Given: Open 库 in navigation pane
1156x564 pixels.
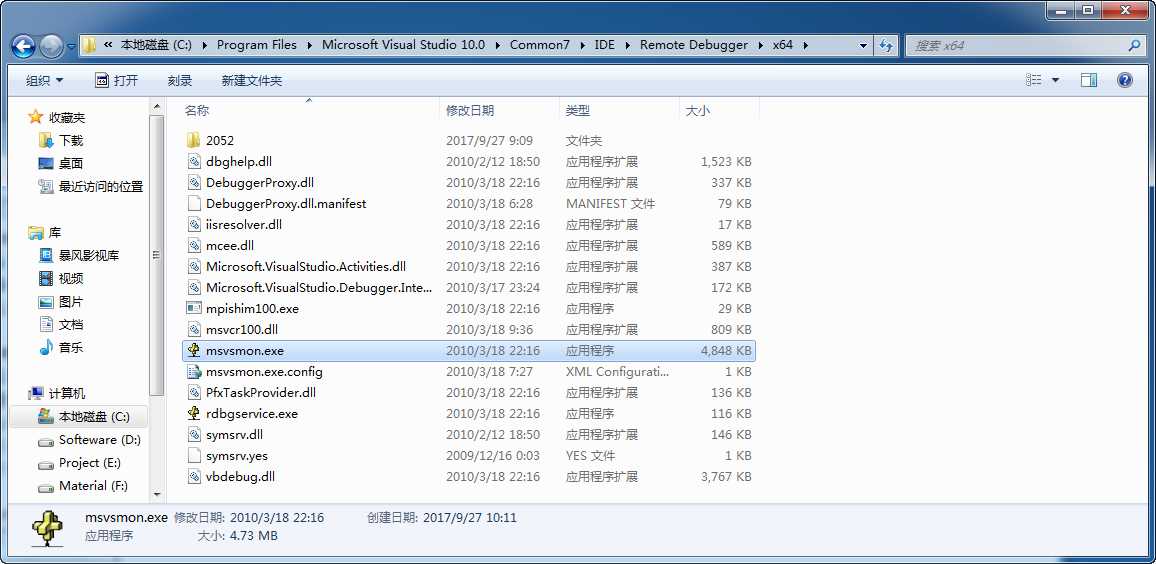Looking at the screenshot, I should [55, 232].
